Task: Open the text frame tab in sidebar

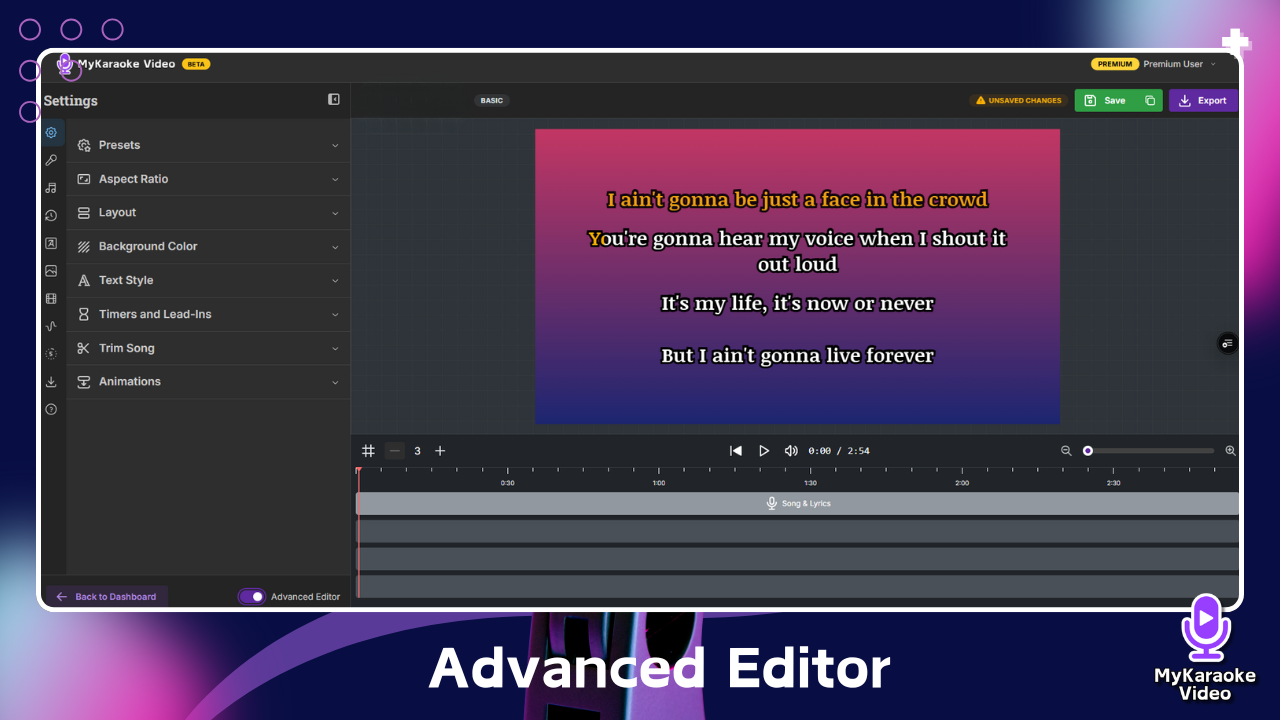Action: click(51, 243)
